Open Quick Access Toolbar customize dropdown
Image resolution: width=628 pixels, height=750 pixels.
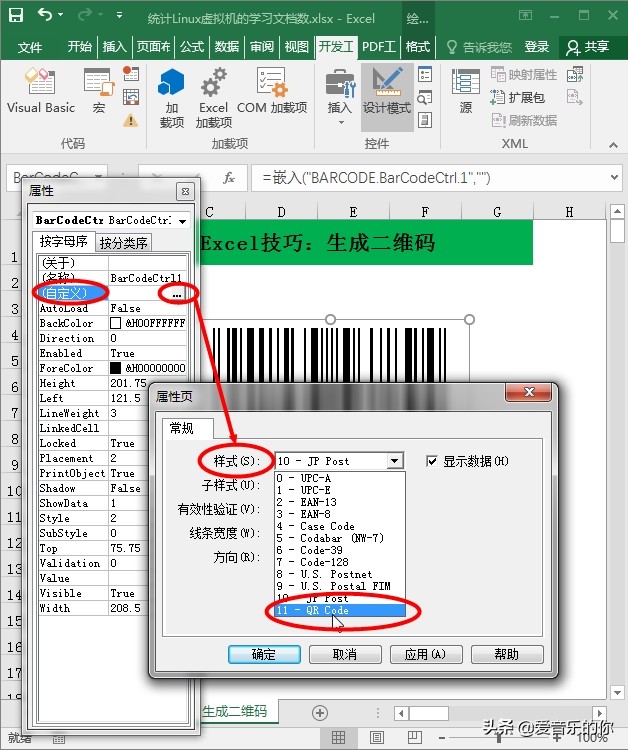coord(119,15)
